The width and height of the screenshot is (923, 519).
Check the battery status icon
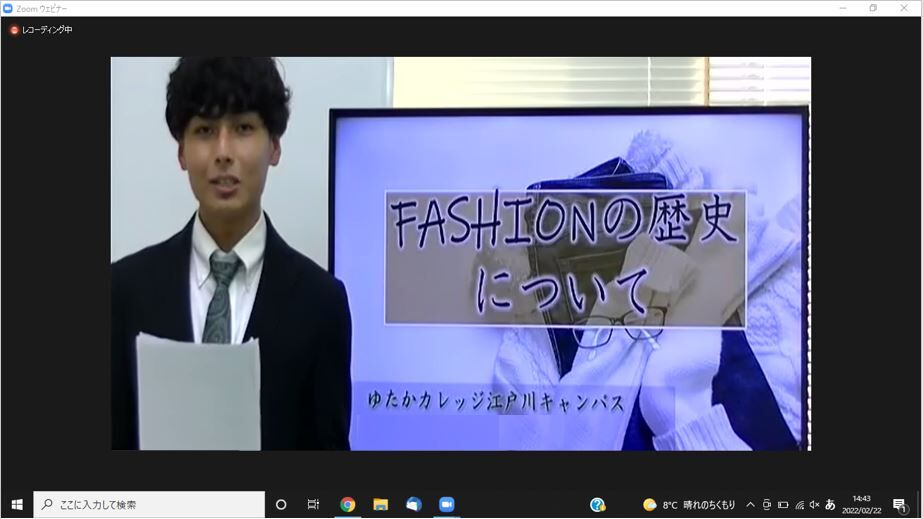pyautogui.click(x=783, y=504)
